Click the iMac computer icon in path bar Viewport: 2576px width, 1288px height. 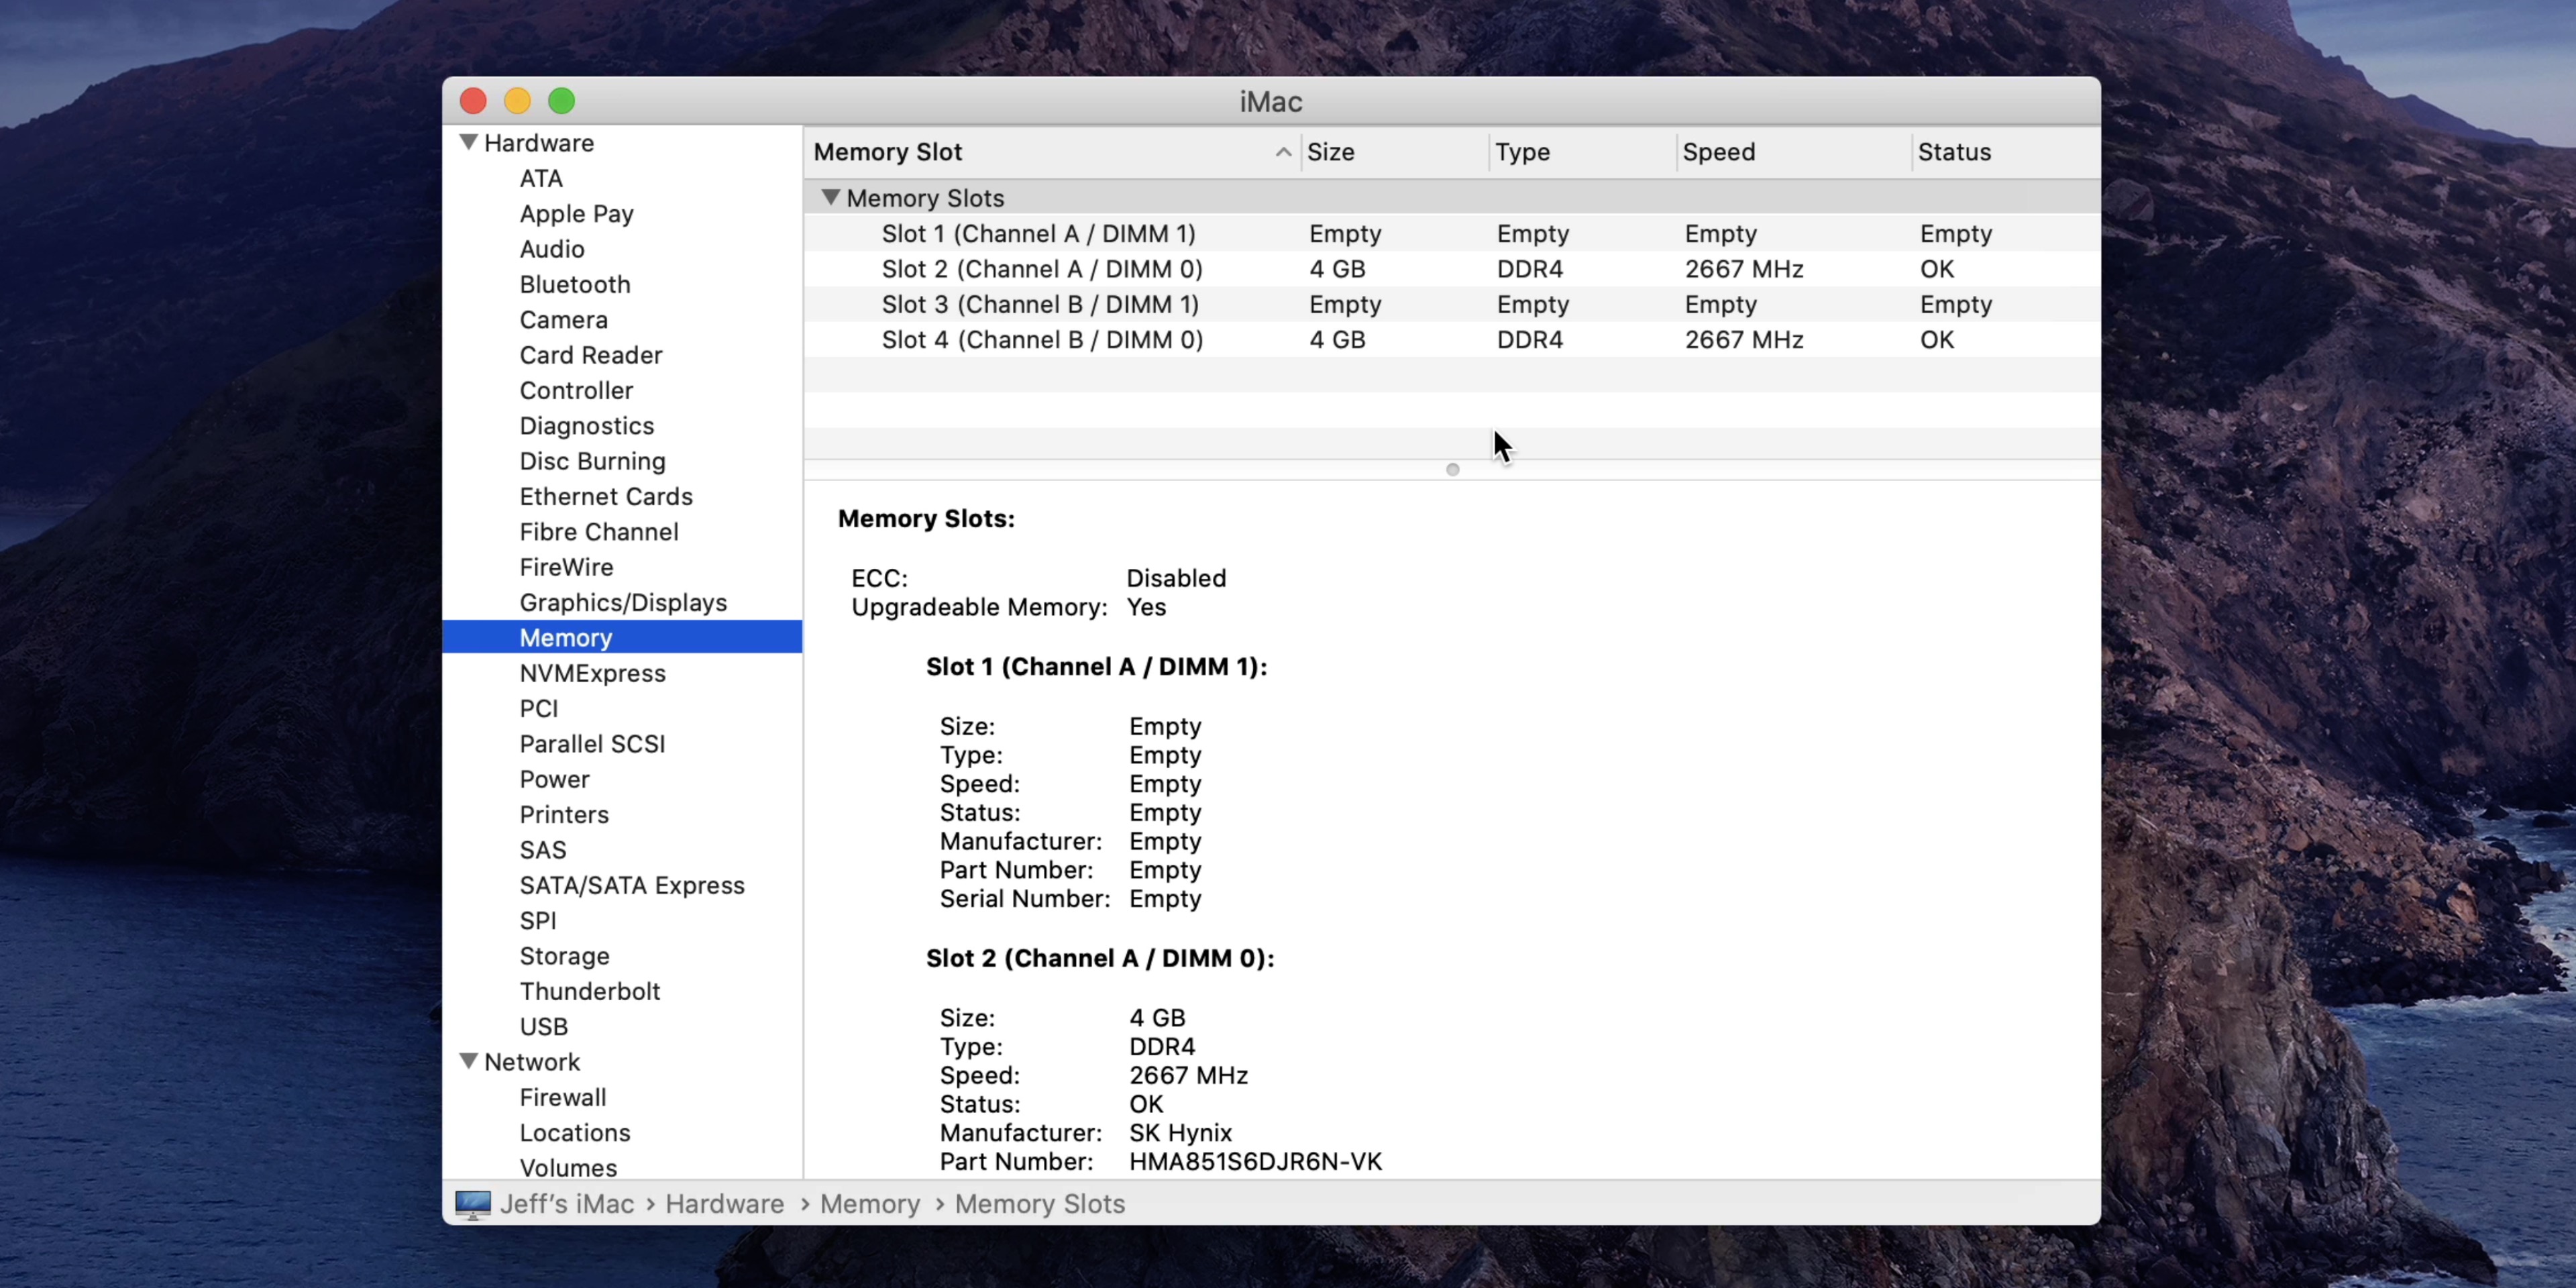coord(472,1204)
